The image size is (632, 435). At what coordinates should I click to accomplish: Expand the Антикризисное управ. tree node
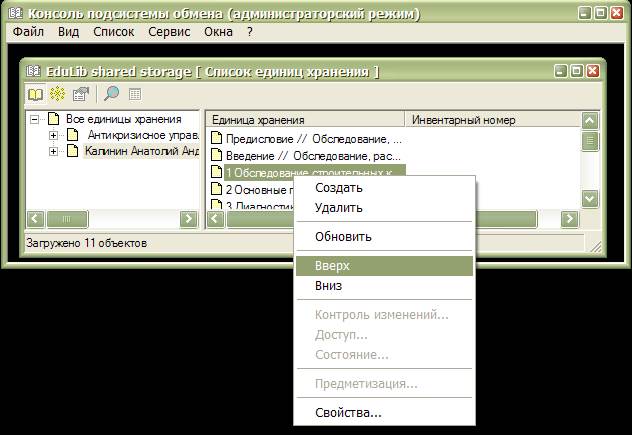pos(53,135)
